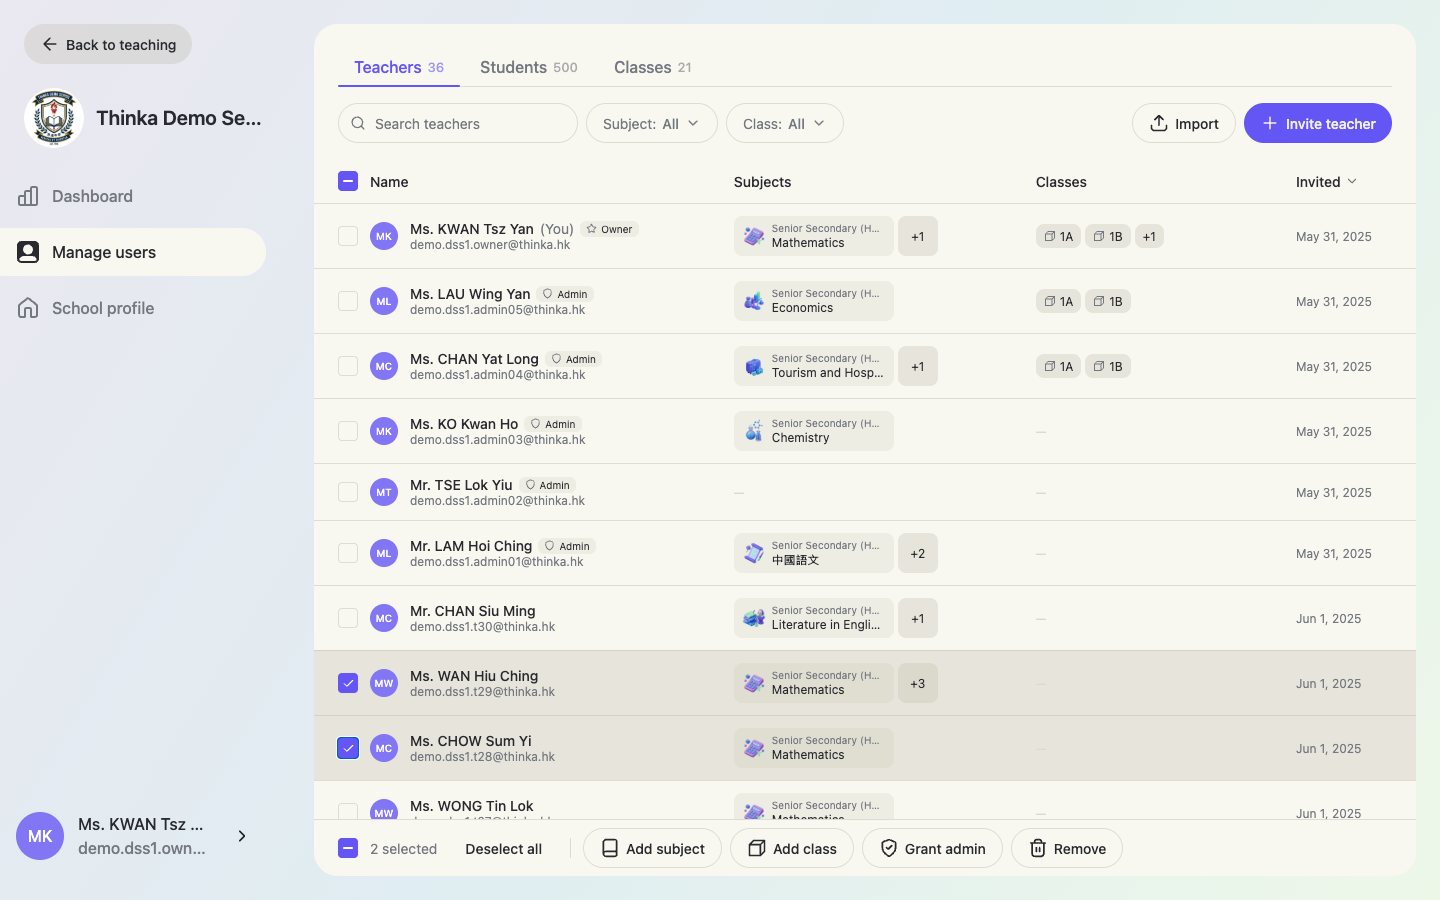Click the large MK avatar in account footer

tap(40, 836)
